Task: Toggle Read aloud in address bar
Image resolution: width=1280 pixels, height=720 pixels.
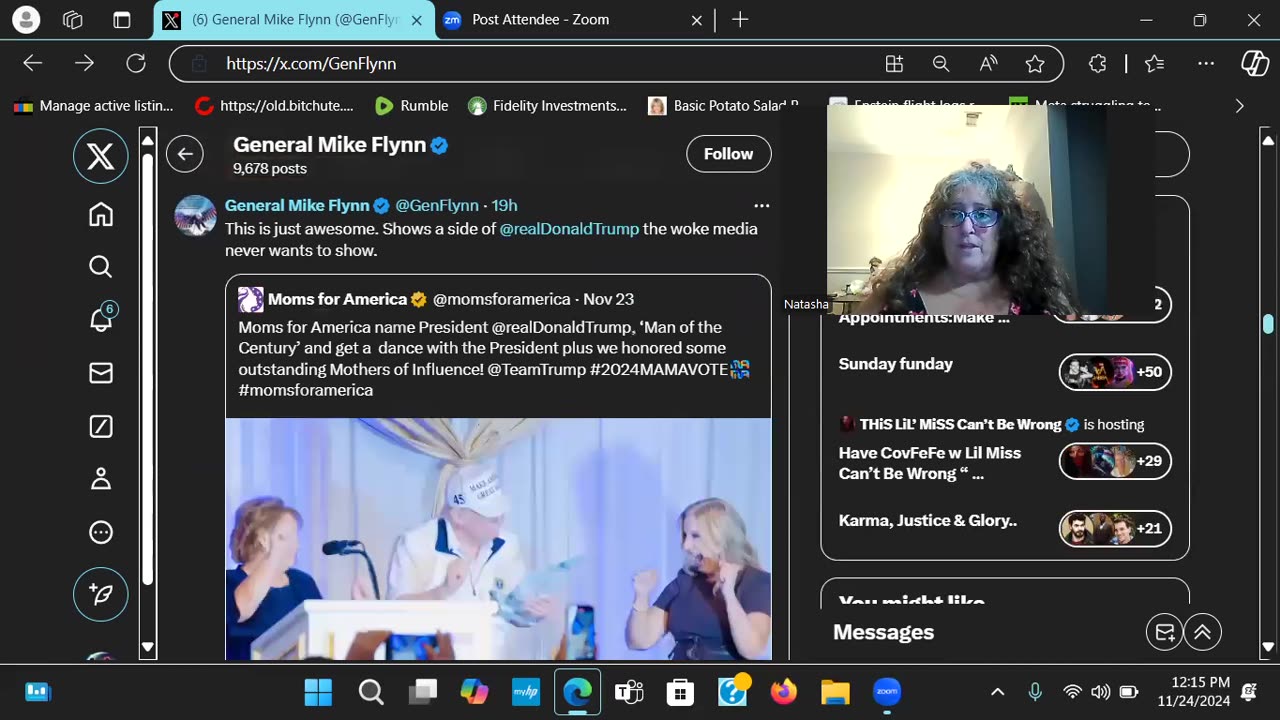Action: [988, 64]
